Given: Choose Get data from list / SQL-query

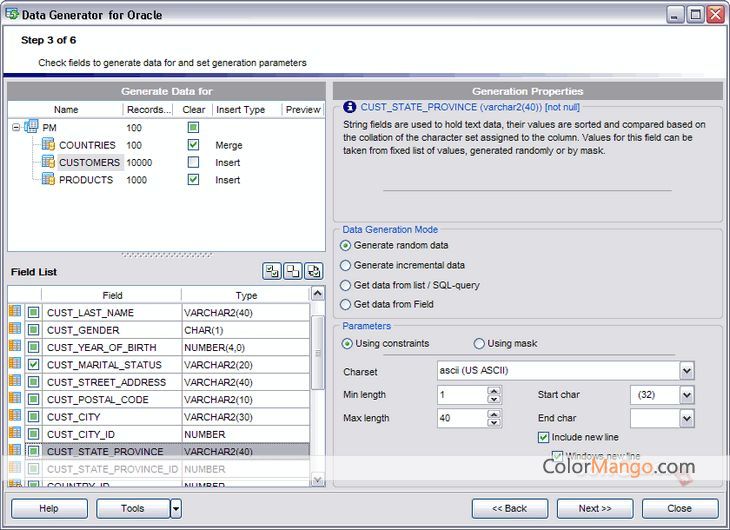Looking at the screenshot, I should tap(345, 285).
